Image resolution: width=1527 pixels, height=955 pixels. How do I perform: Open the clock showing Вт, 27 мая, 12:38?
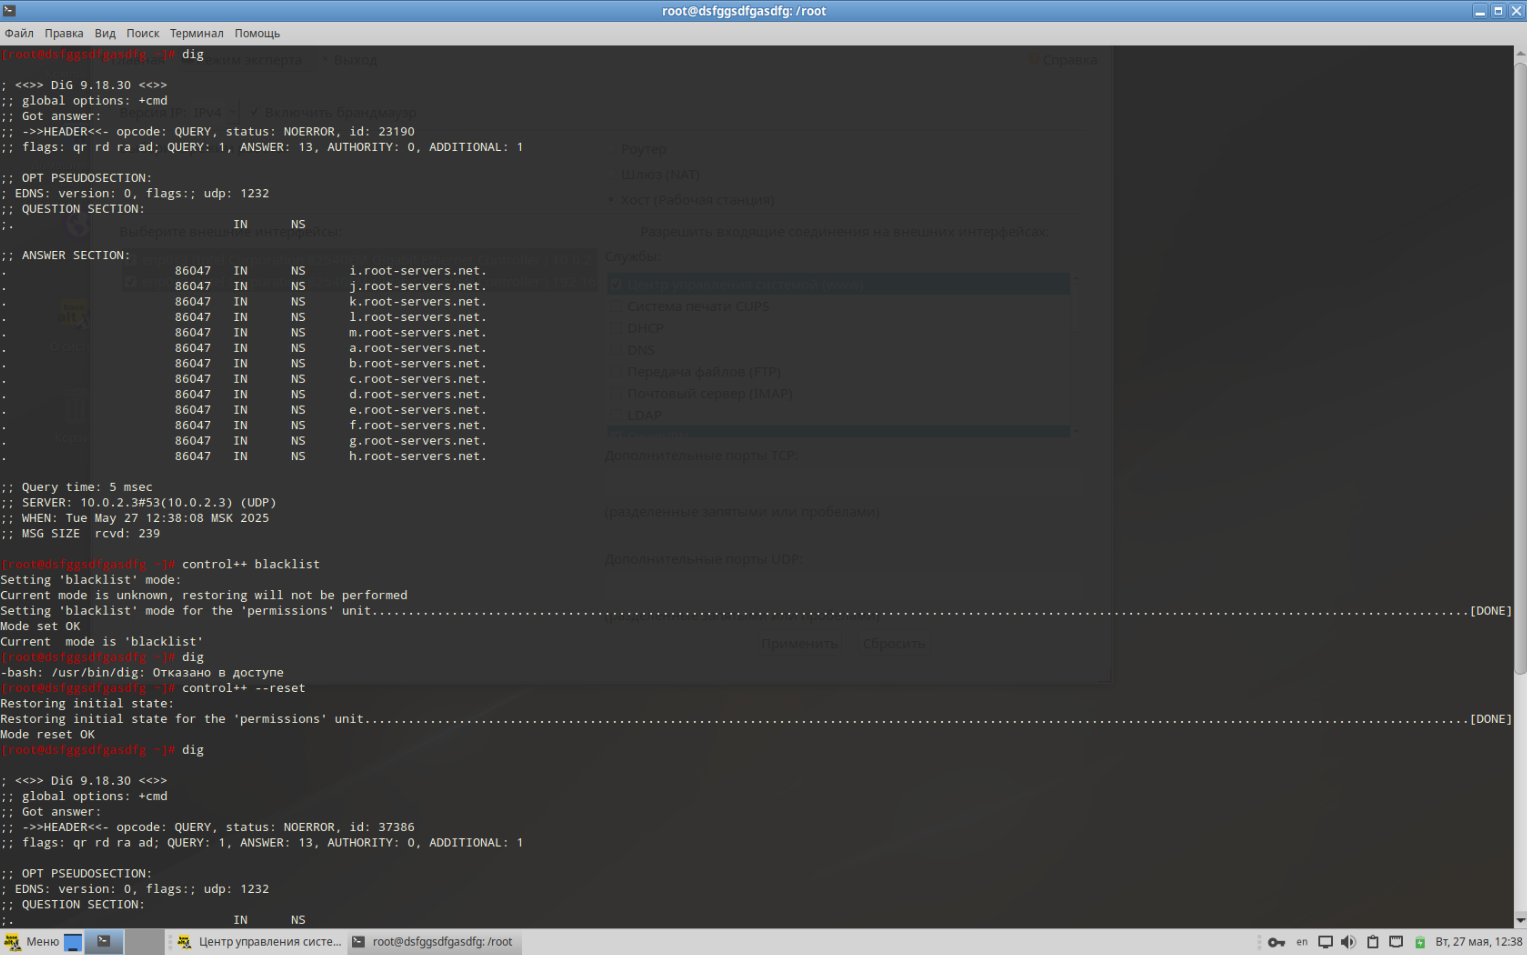tap(1478, 942)
